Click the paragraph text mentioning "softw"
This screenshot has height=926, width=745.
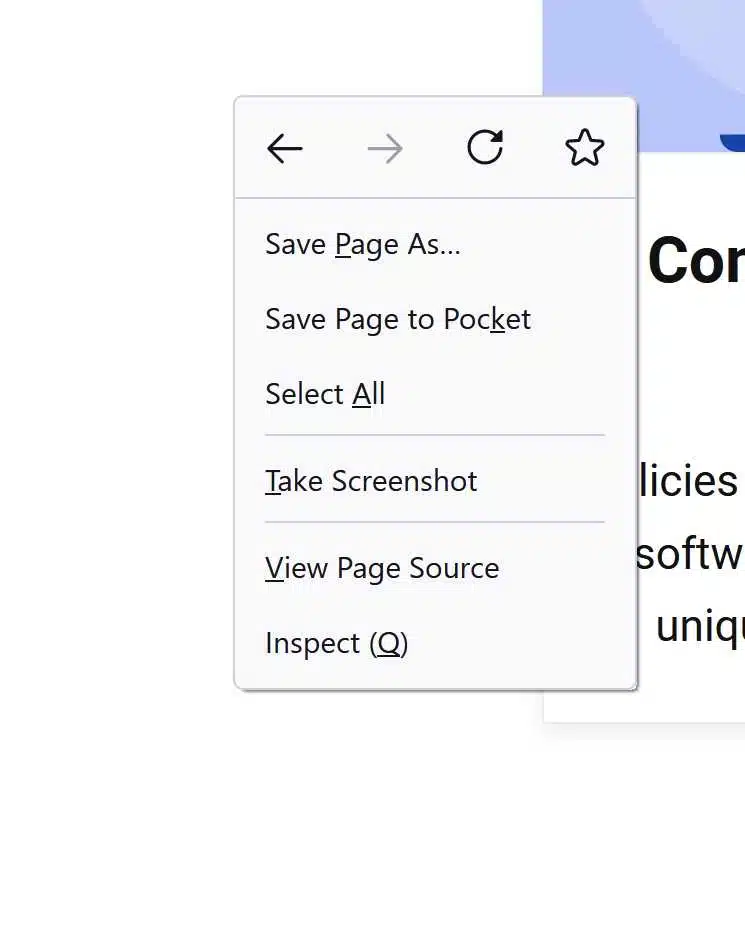pyautogui.click(x=700, y=553)
